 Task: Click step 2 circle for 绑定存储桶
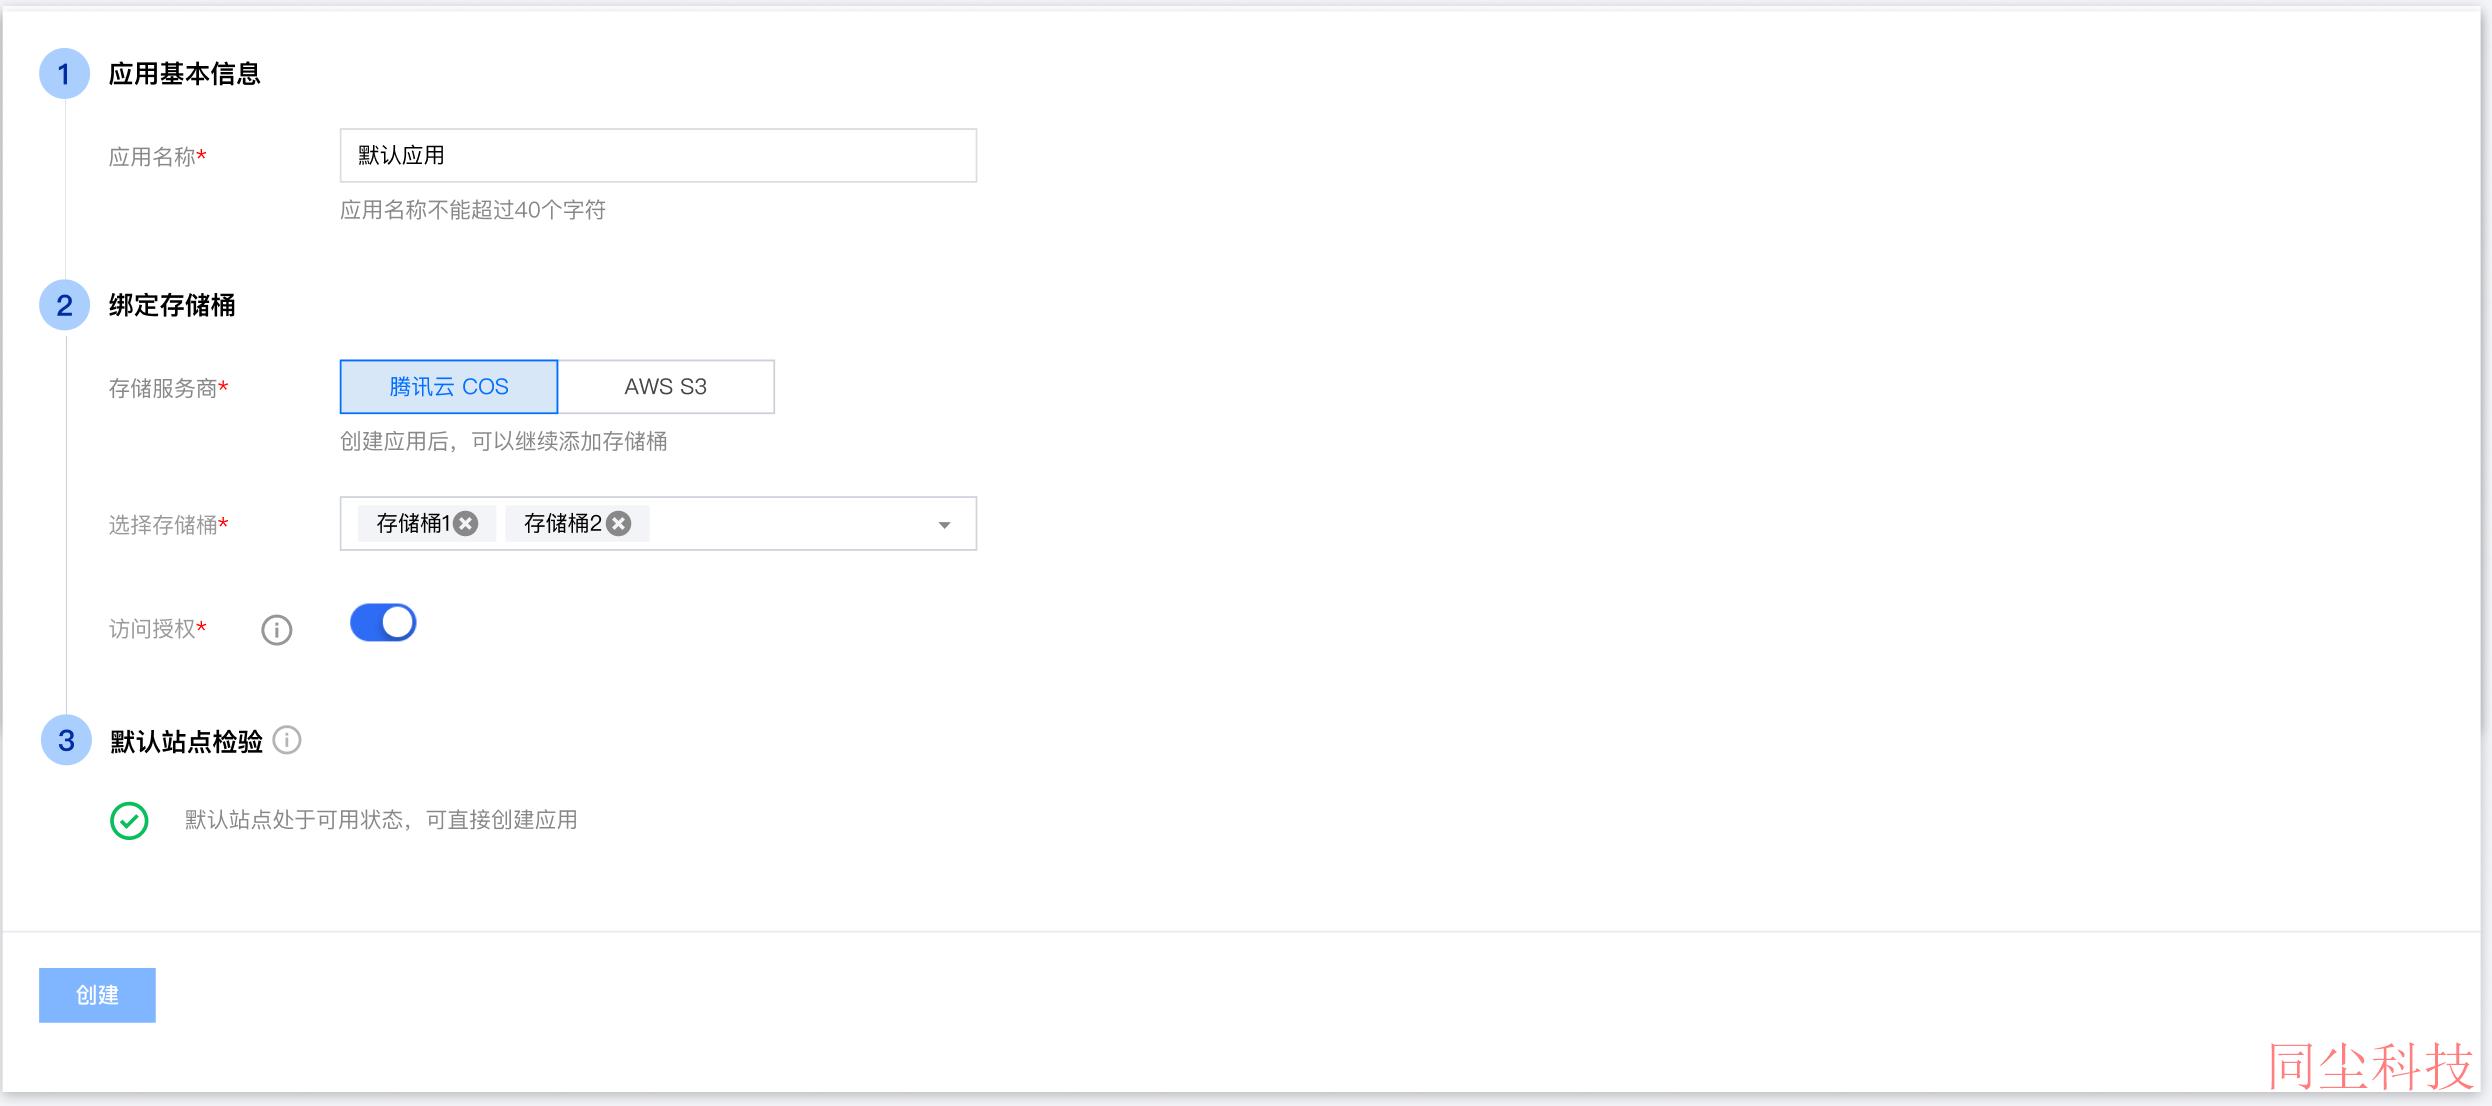tap(64, 305)
